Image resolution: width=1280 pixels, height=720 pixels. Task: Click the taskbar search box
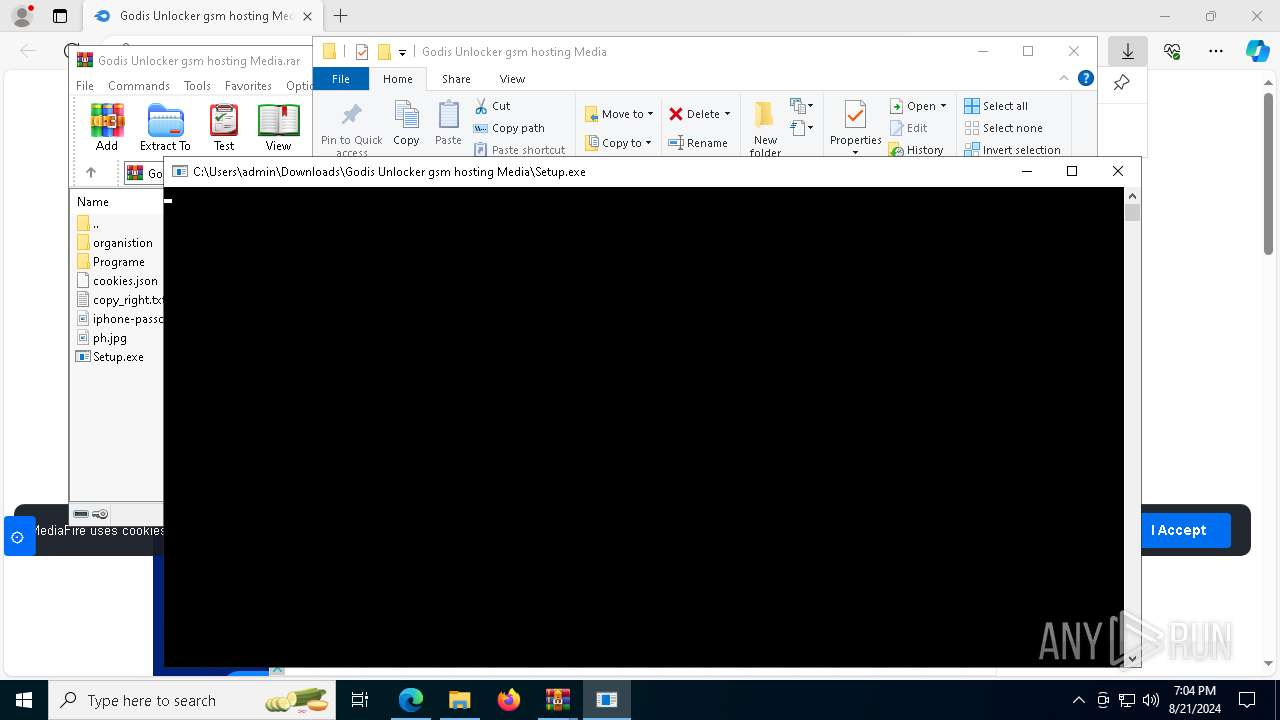pyautogui.click(x=192, y=700)
